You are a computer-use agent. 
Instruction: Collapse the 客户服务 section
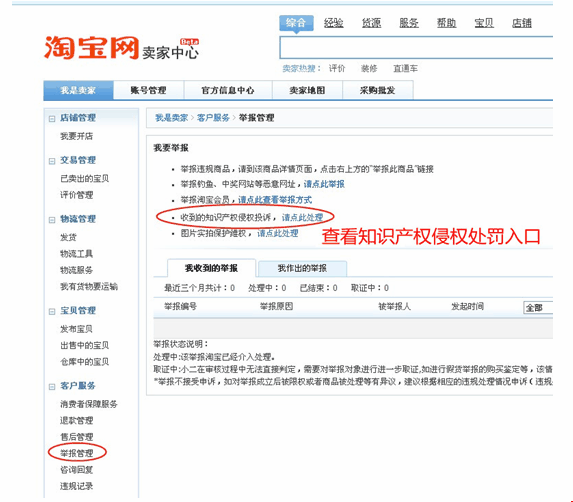[52, 387]
